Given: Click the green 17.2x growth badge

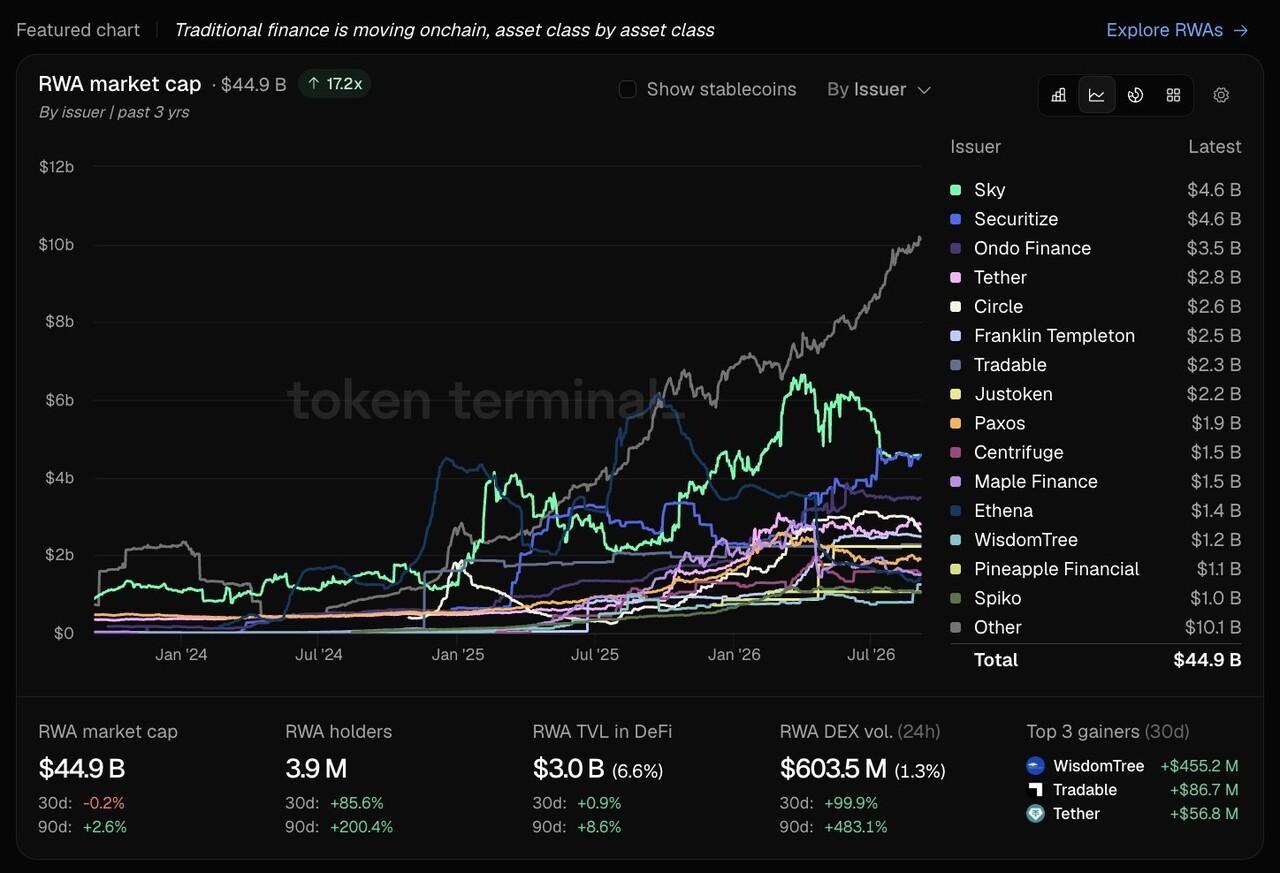Looking at the screenshot, I should tap(334, 84).
